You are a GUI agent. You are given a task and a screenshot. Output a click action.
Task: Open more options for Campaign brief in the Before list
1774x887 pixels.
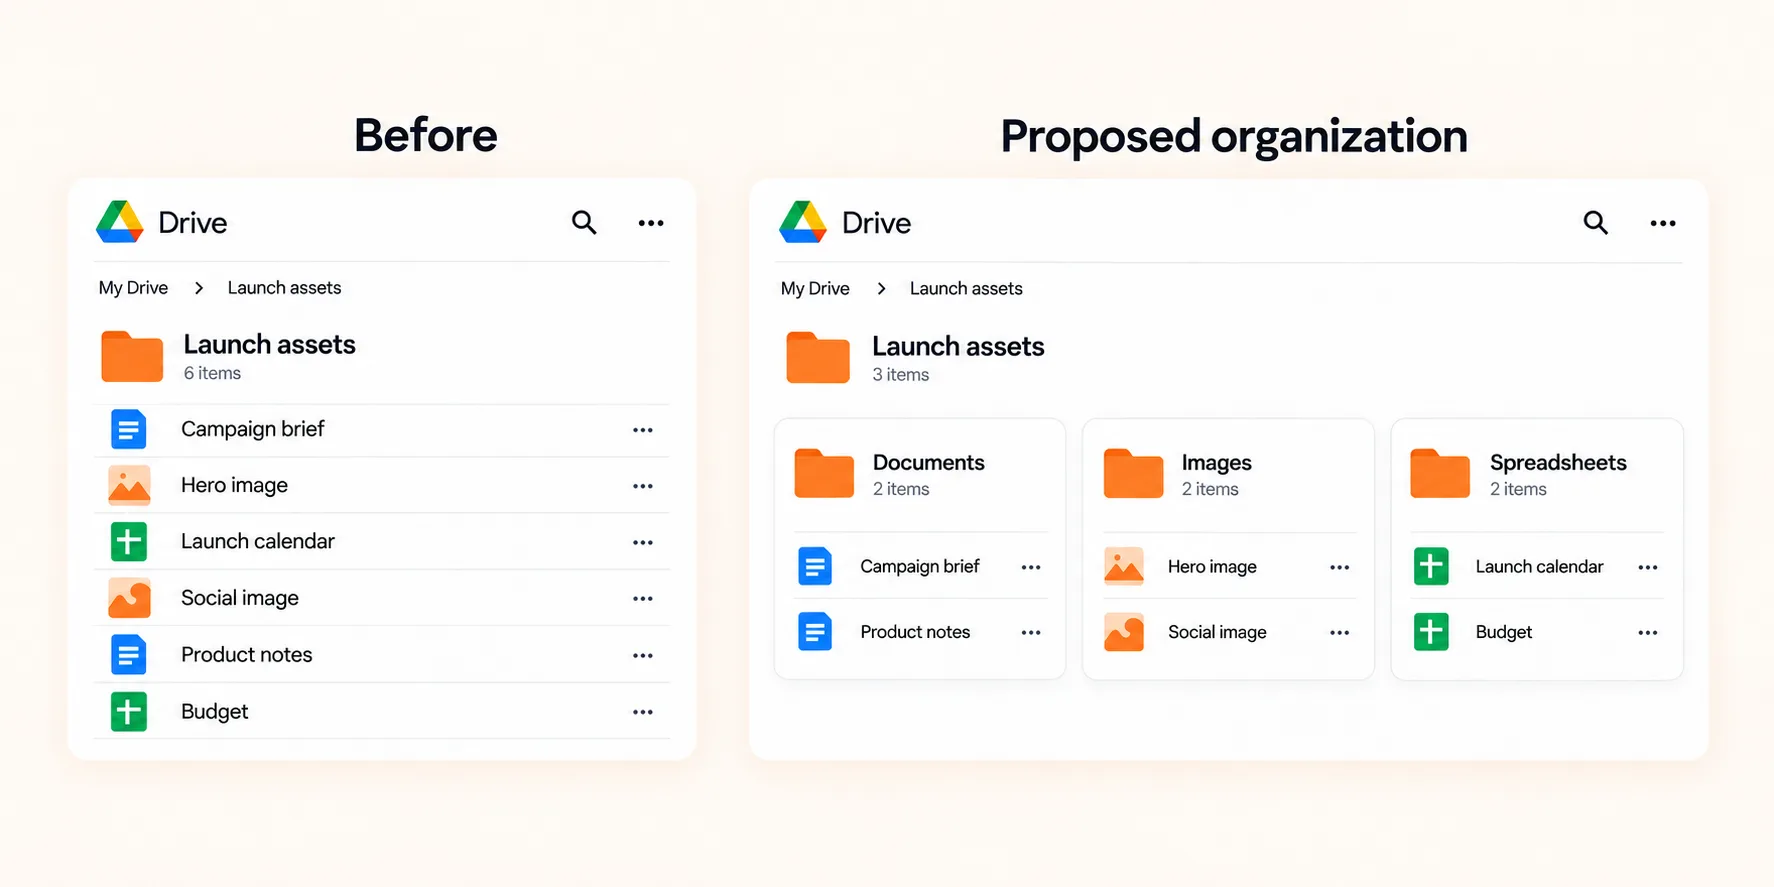643,430
